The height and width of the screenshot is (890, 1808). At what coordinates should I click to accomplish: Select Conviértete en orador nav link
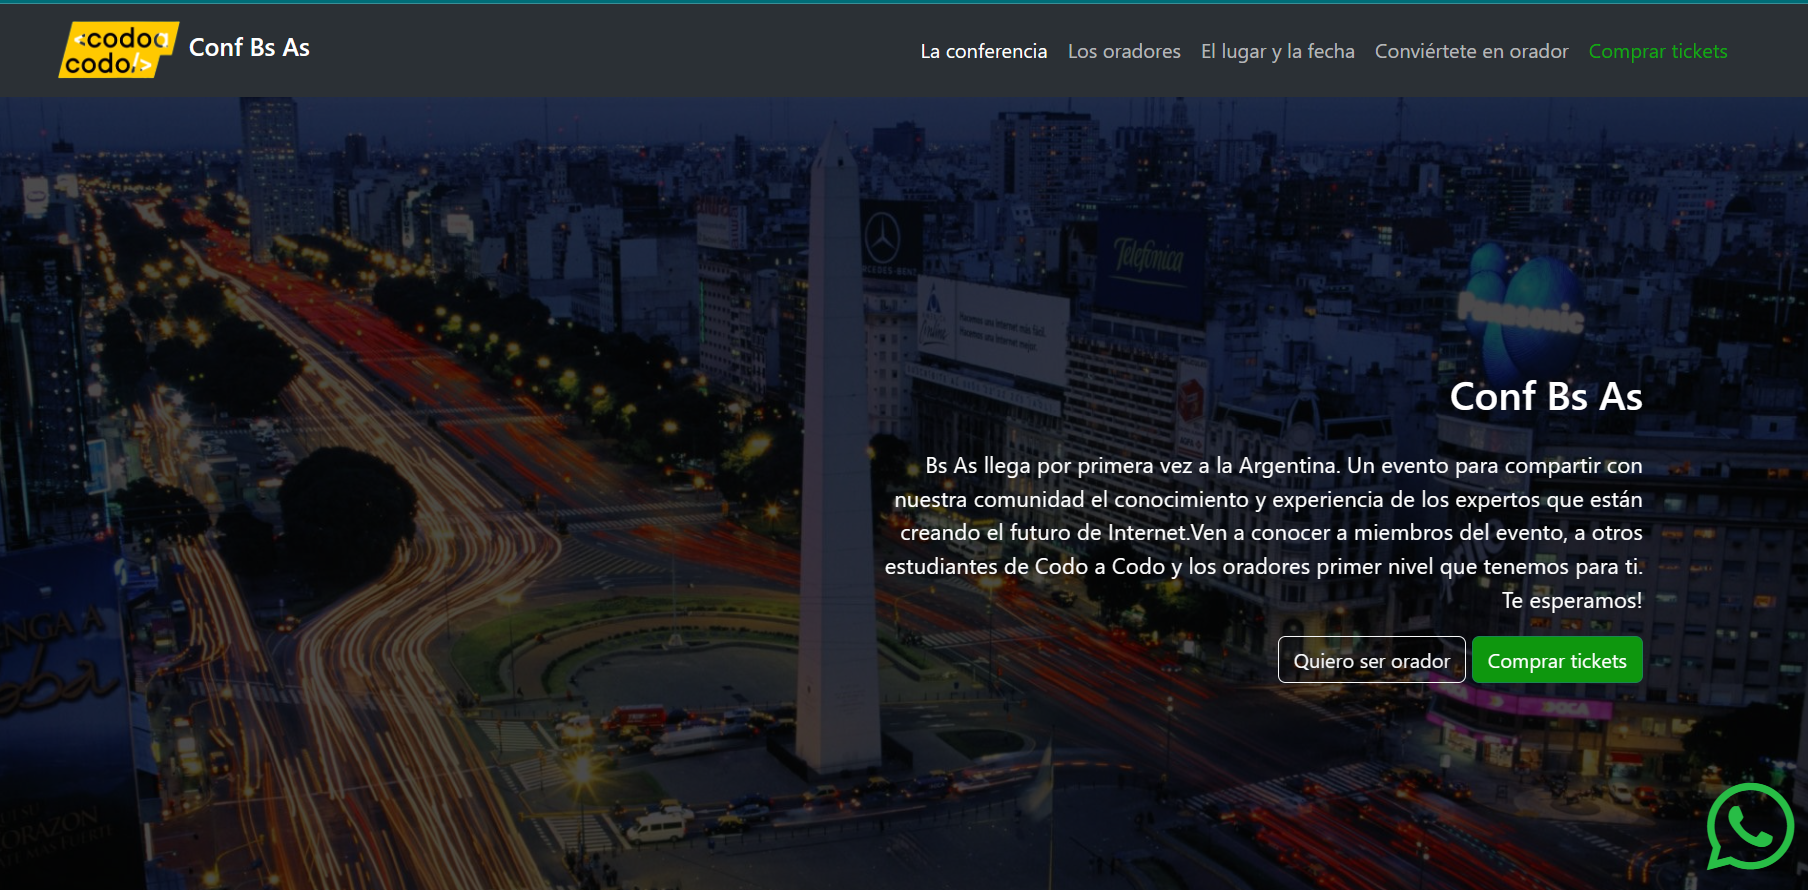1472,51
